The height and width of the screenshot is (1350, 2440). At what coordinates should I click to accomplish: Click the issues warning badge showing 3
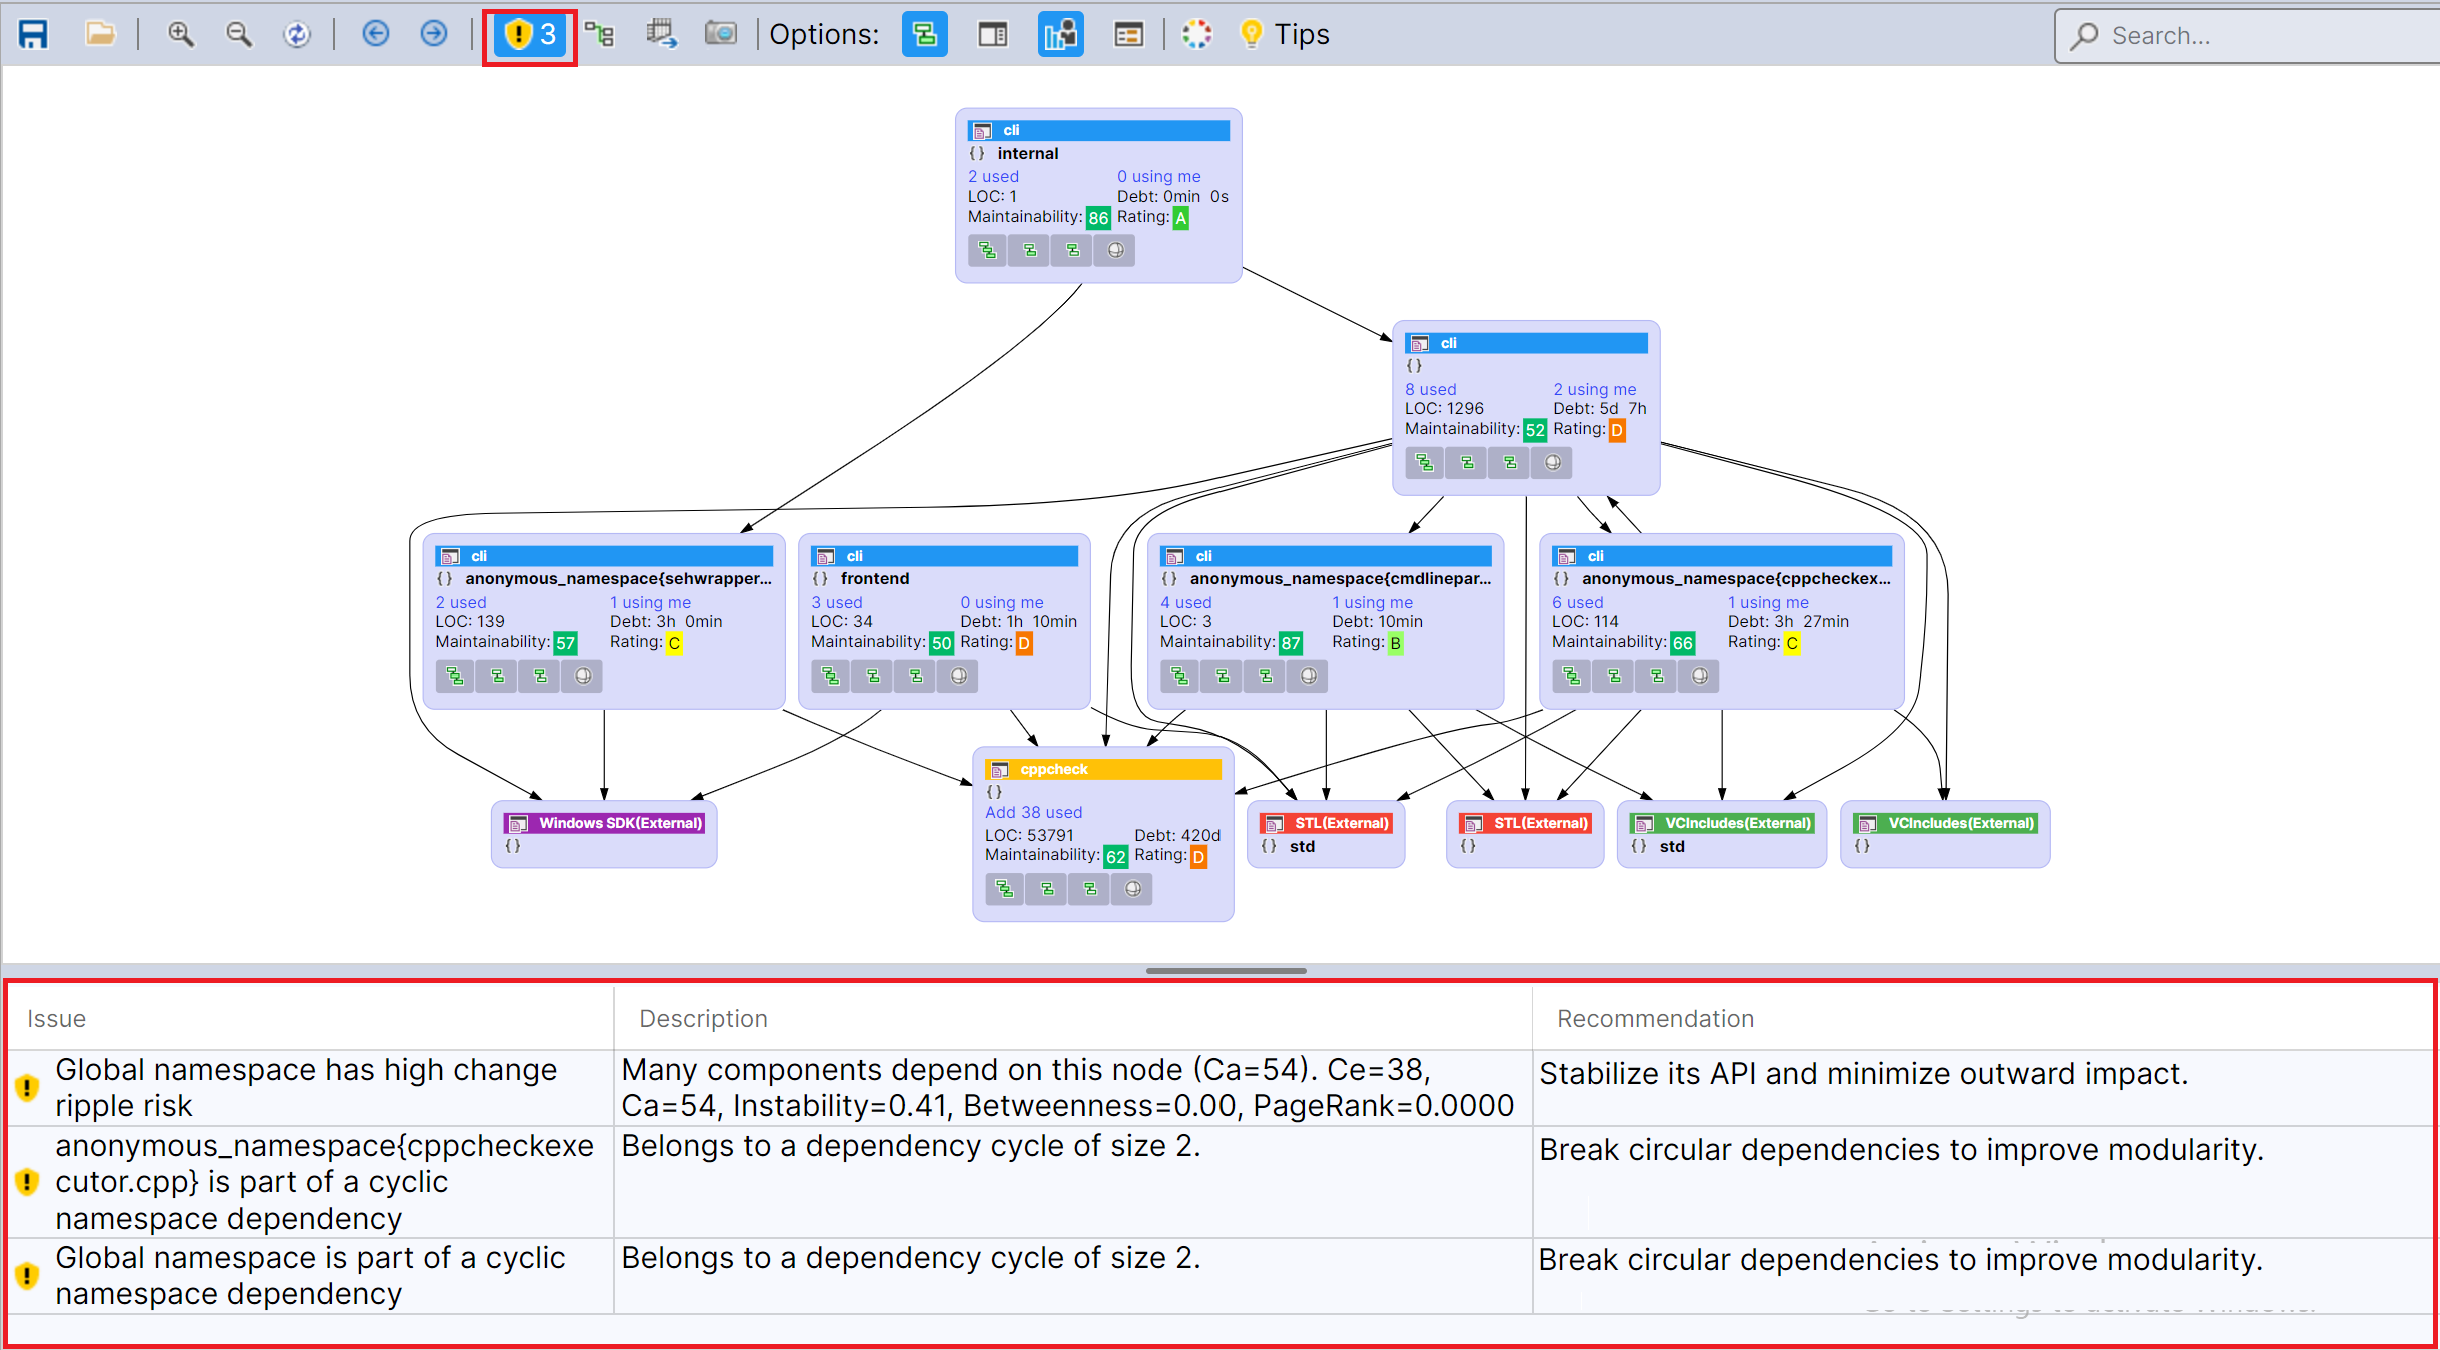pyautogui.click(x=529, y=35)
